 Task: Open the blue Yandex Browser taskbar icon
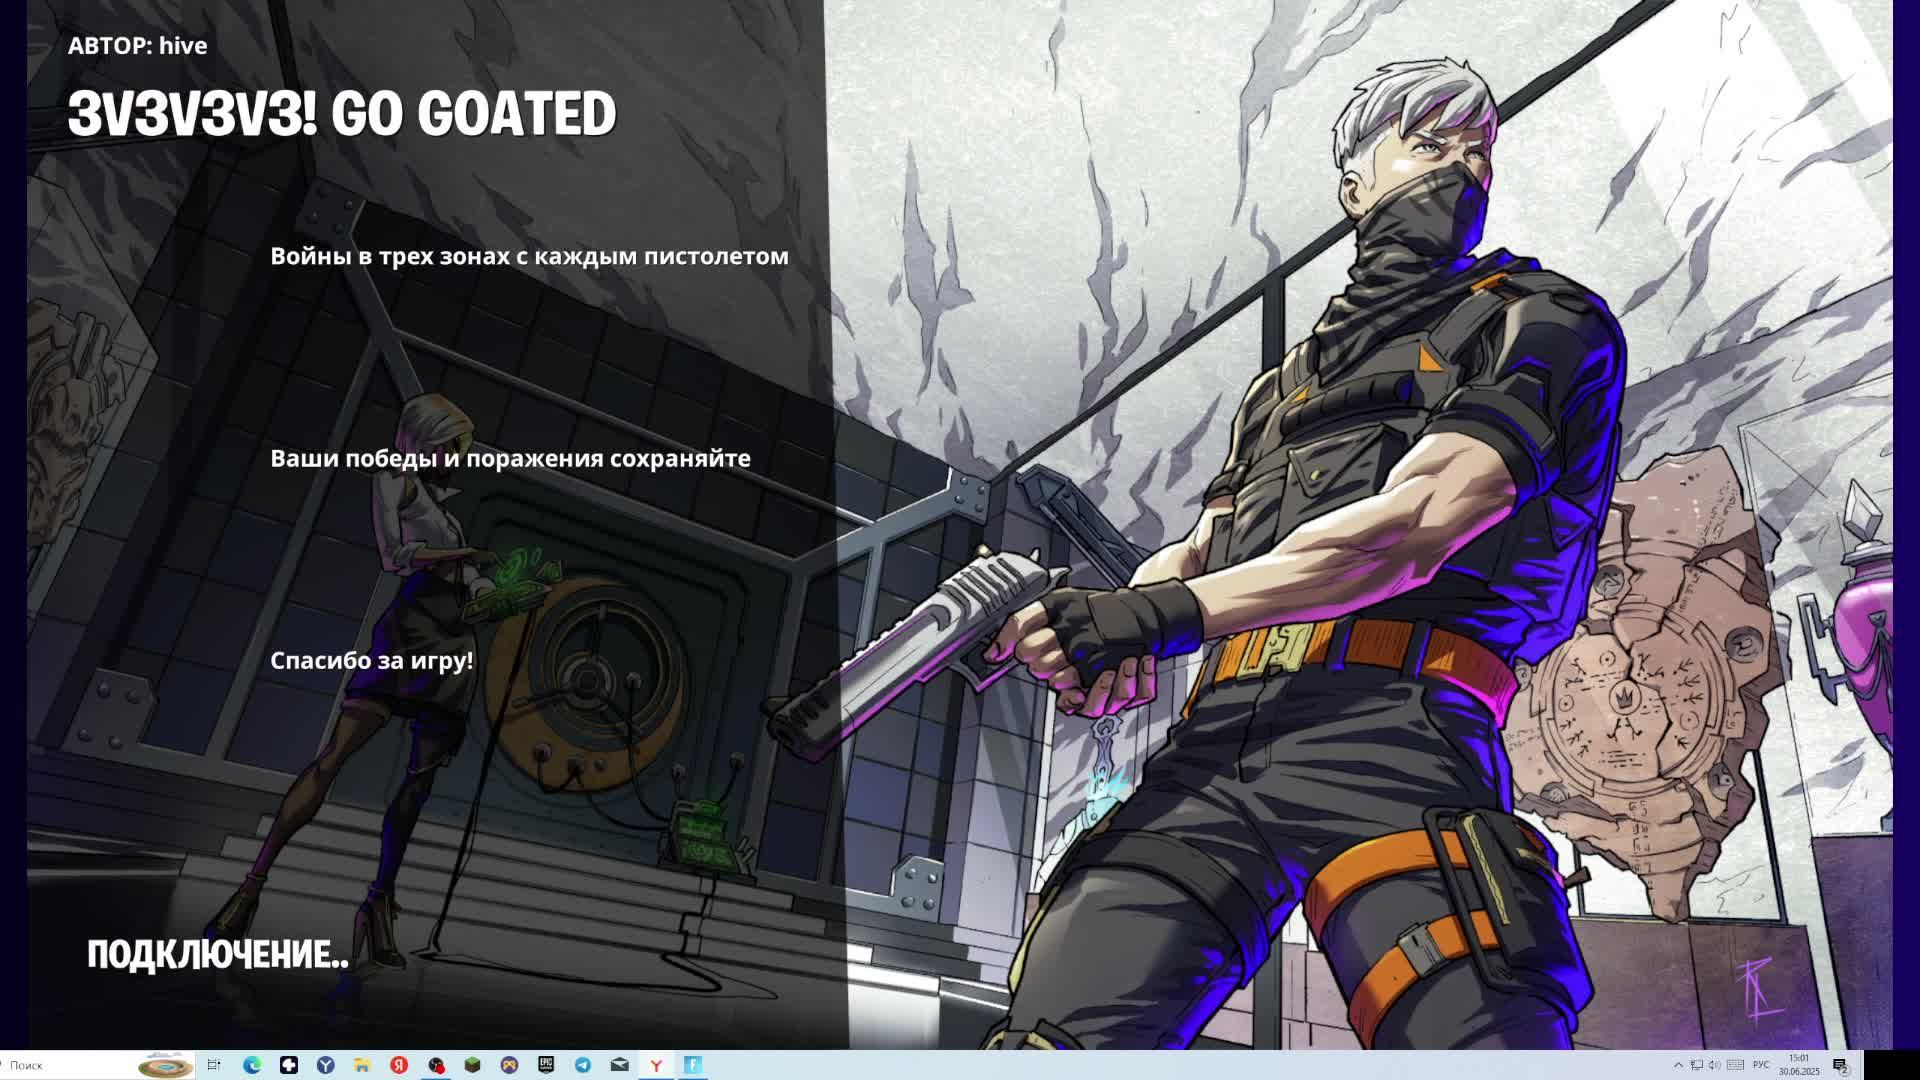[x=326, y=1065]
